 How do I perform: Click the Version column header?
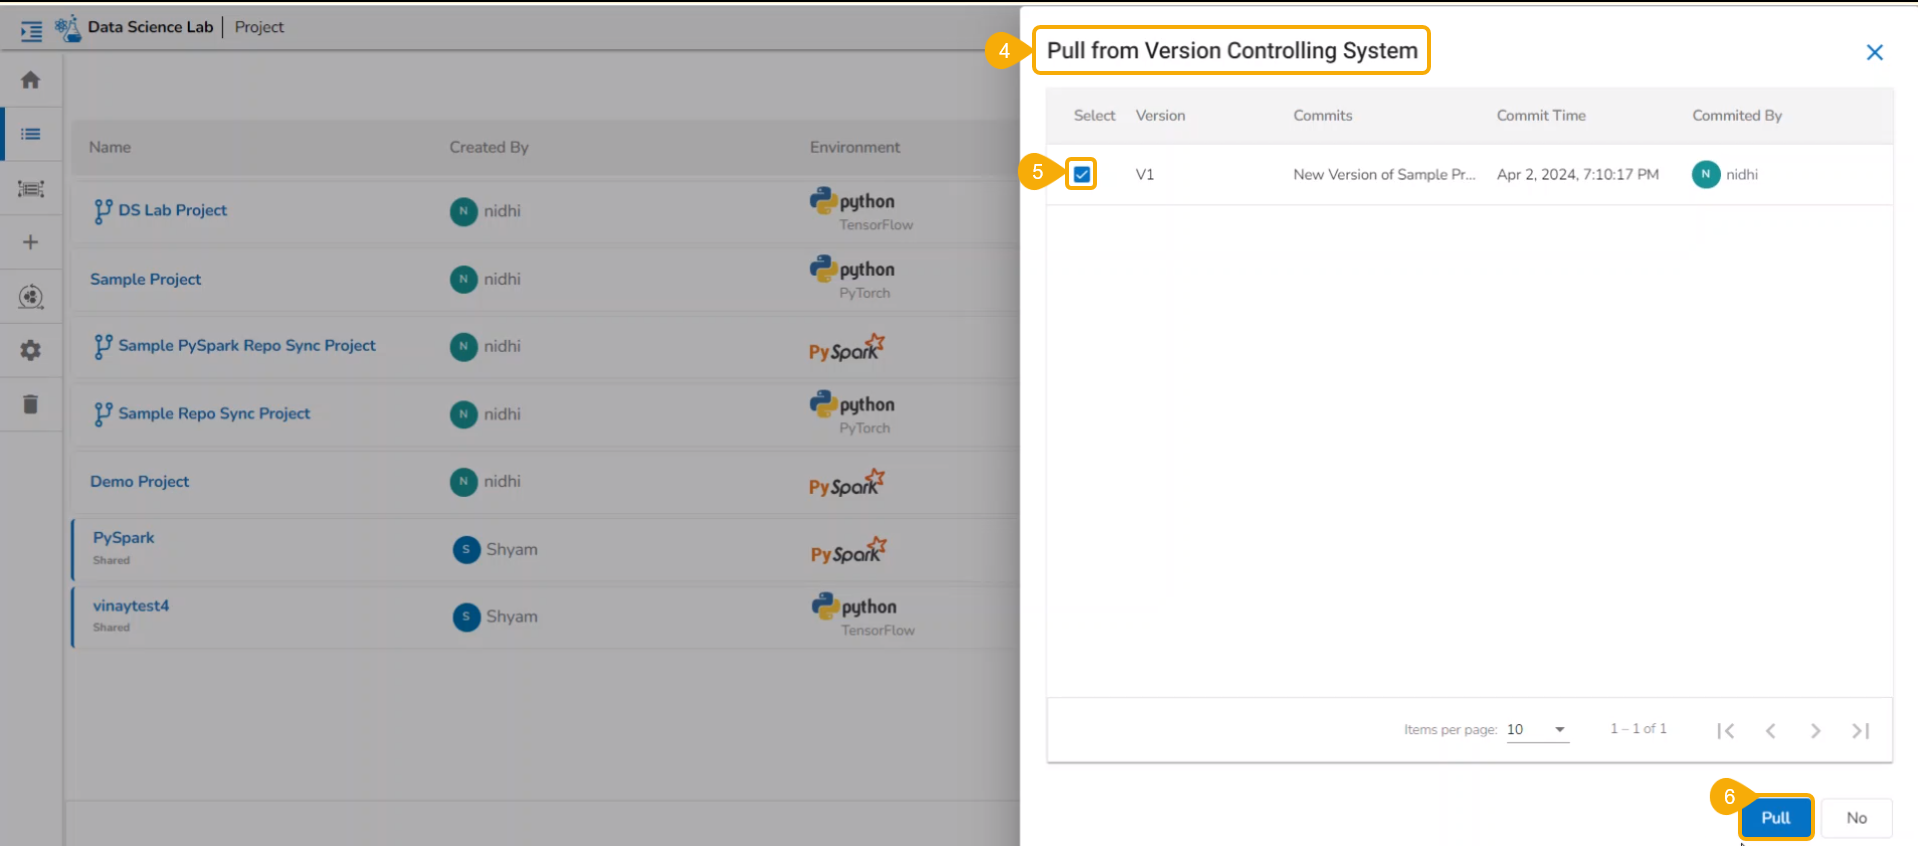pos(1160,116)
